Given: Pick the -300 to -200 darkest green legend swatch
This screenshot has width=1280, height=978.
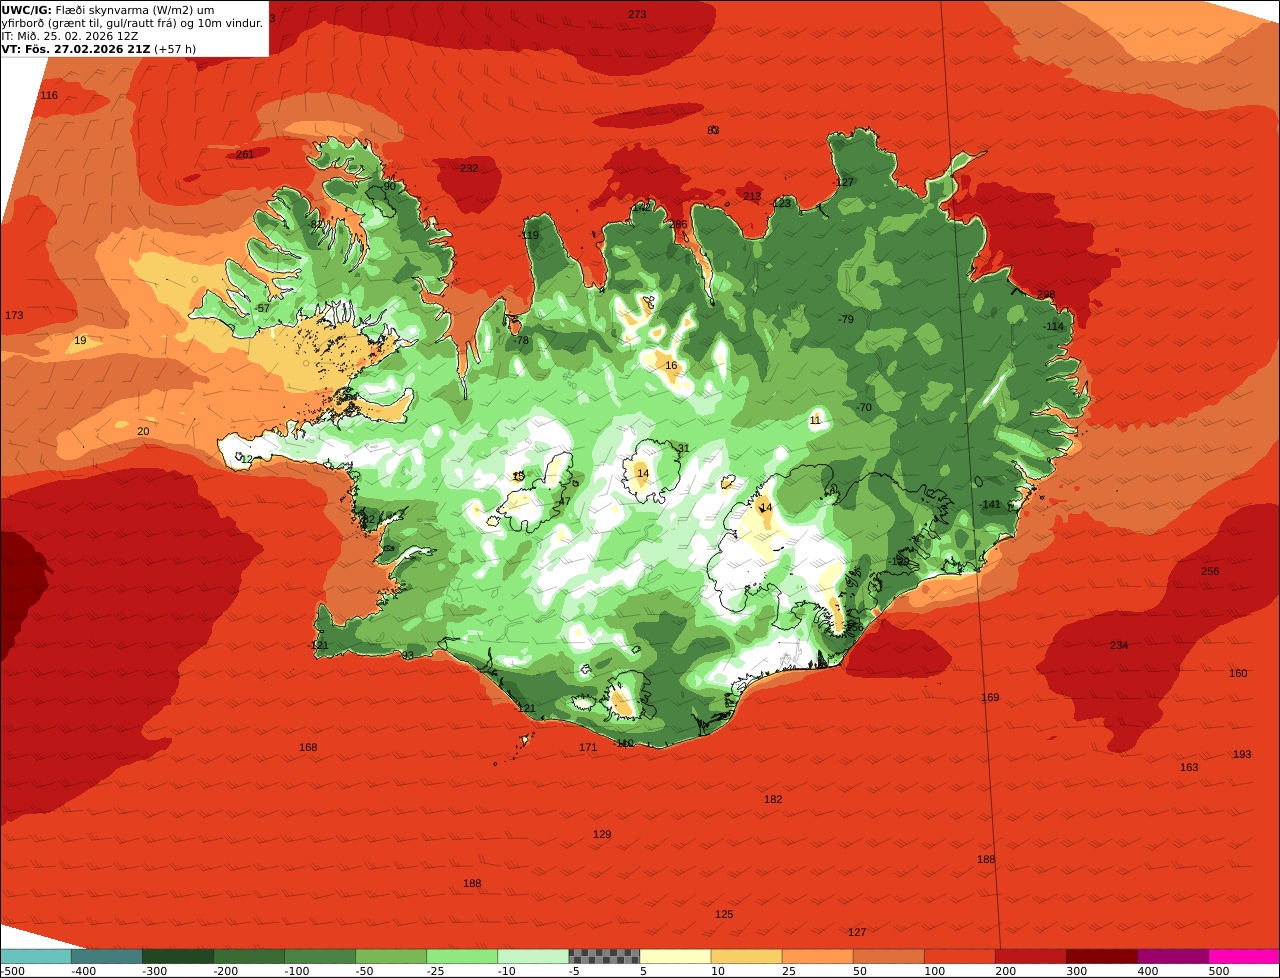Looking at the screenshot, I should [x=178, y=956].
